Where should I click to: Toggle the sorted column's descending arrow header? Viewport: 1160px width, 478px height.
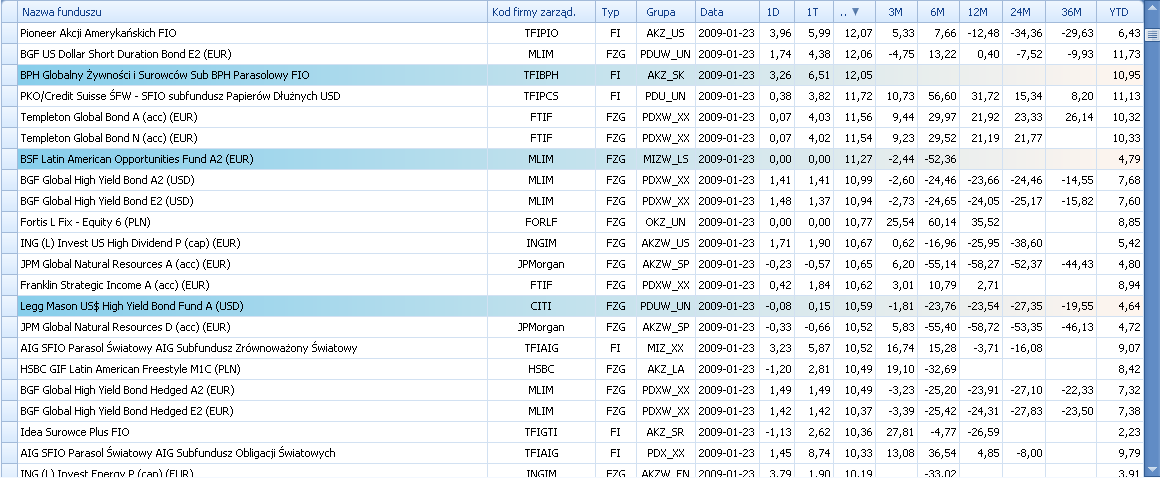(856, 12)
